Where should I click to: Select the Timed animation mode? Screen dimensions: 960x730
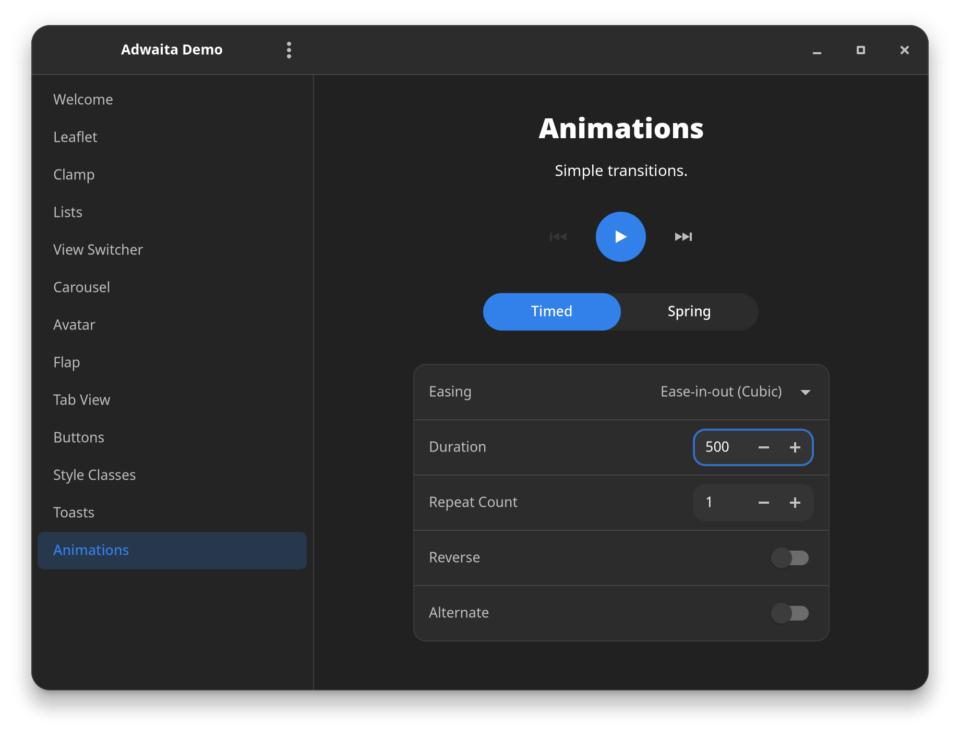pos(552,311)
